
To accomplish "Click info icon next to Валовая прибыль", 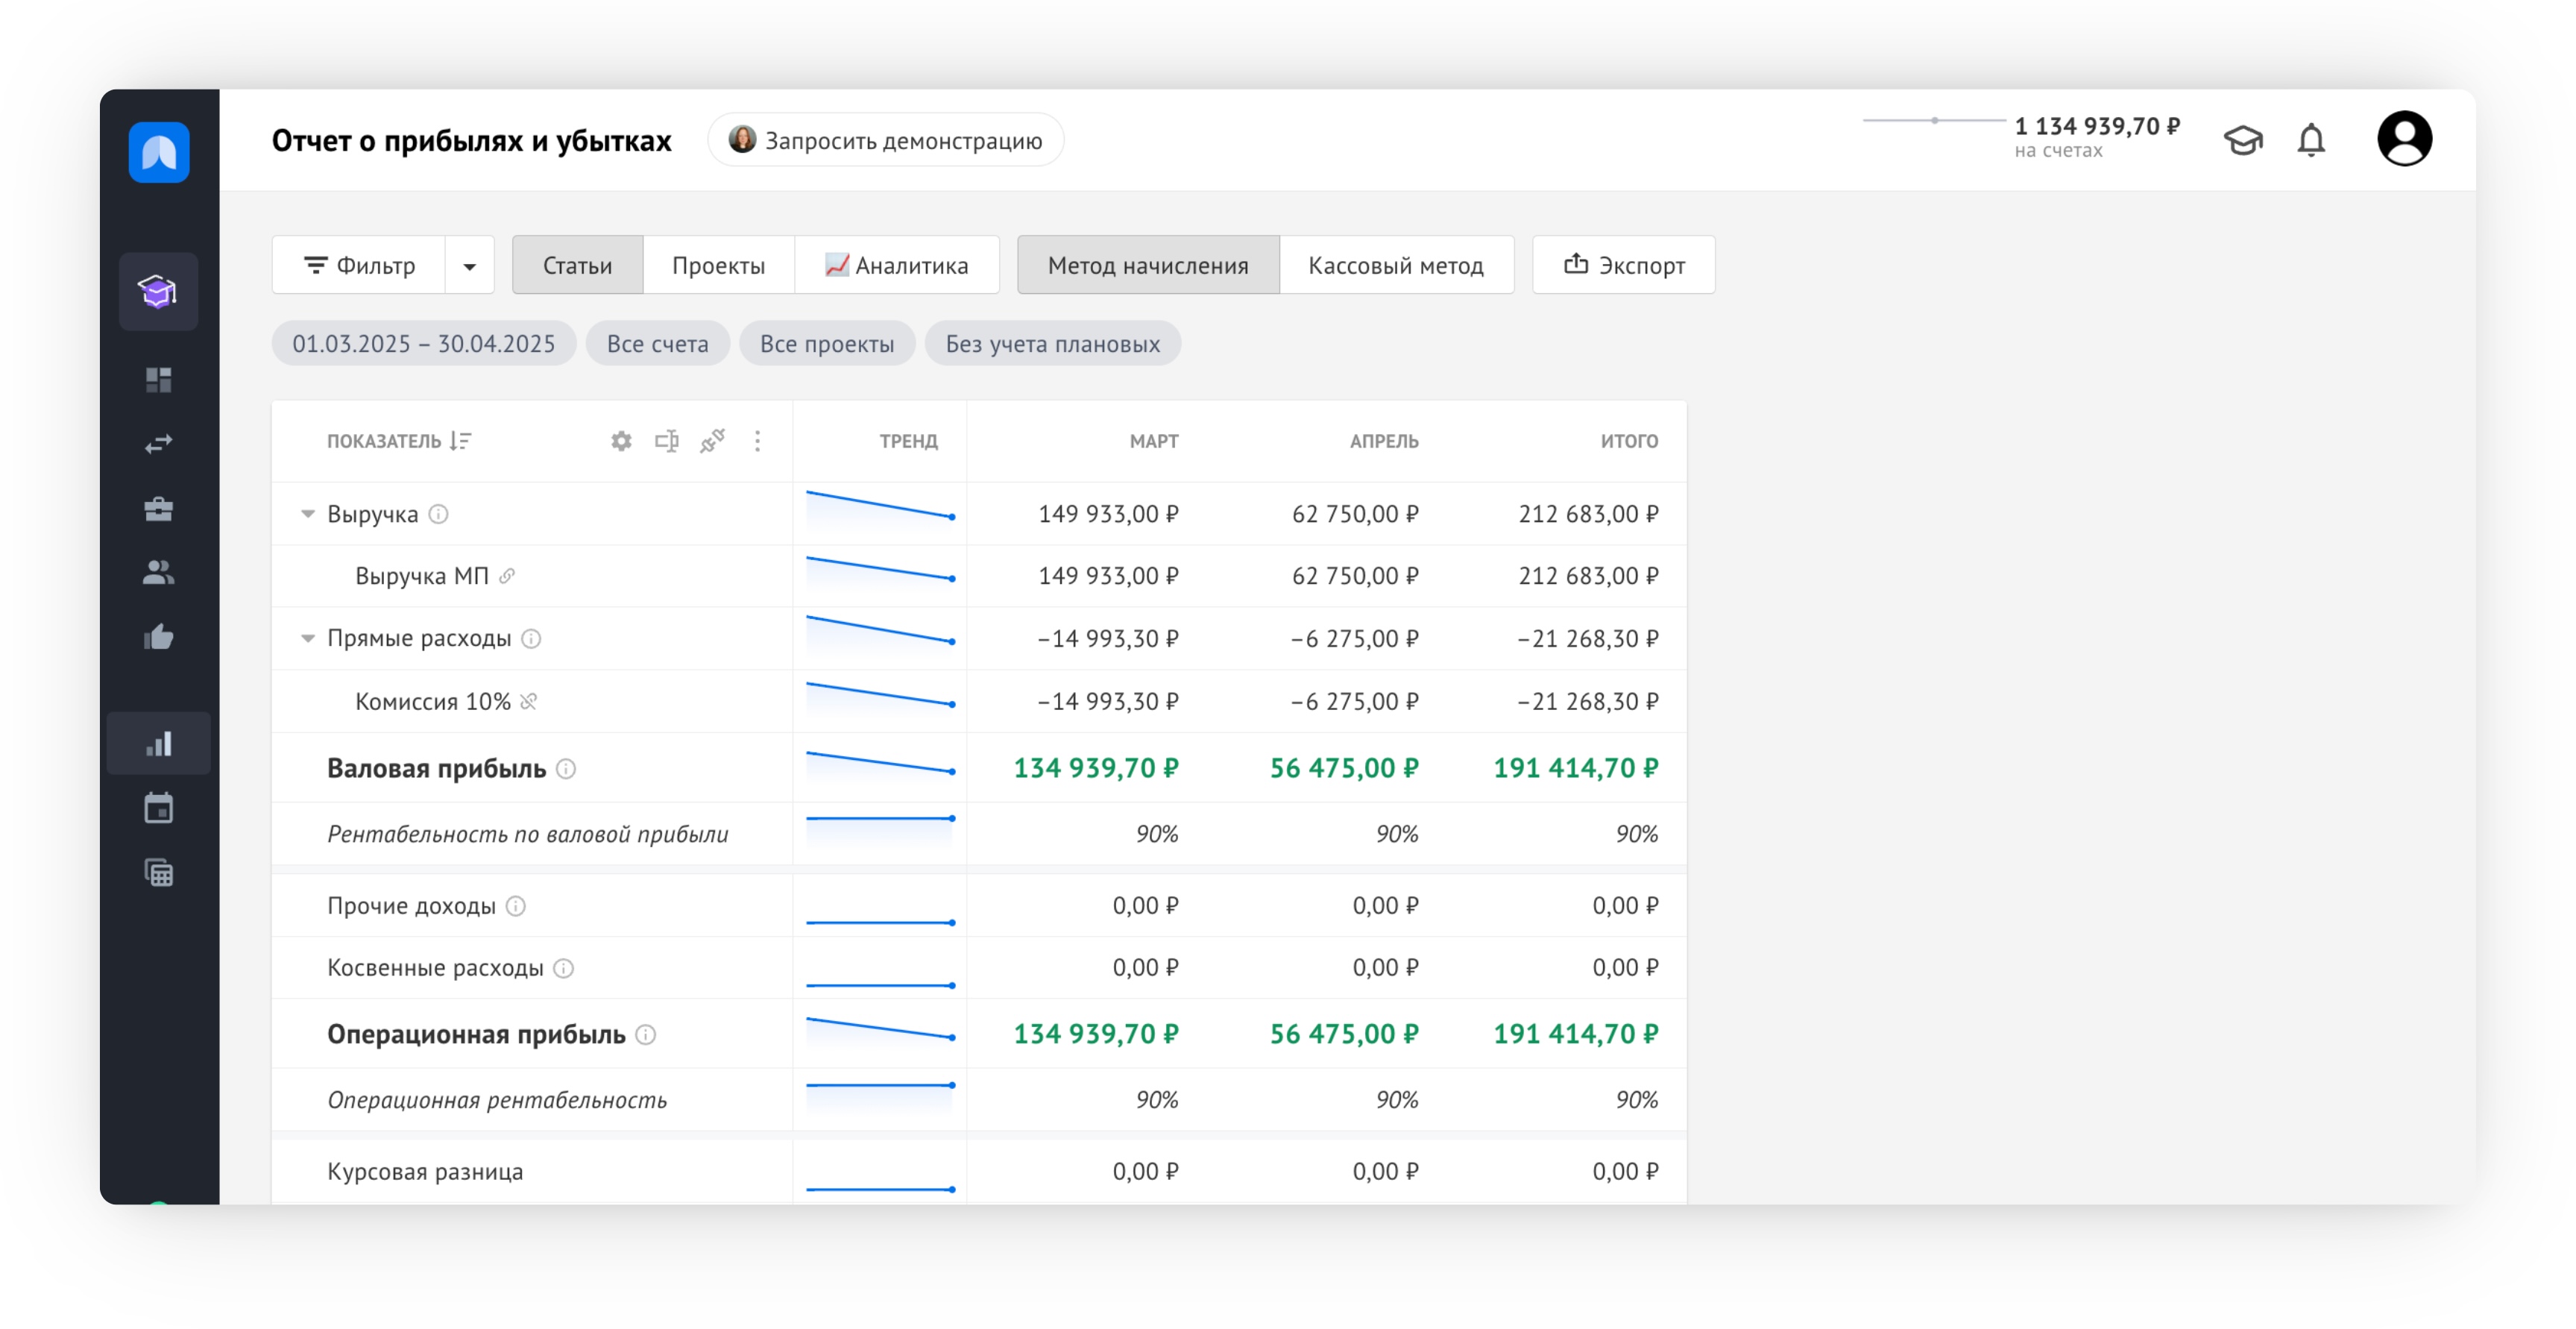I will [566, 768].
